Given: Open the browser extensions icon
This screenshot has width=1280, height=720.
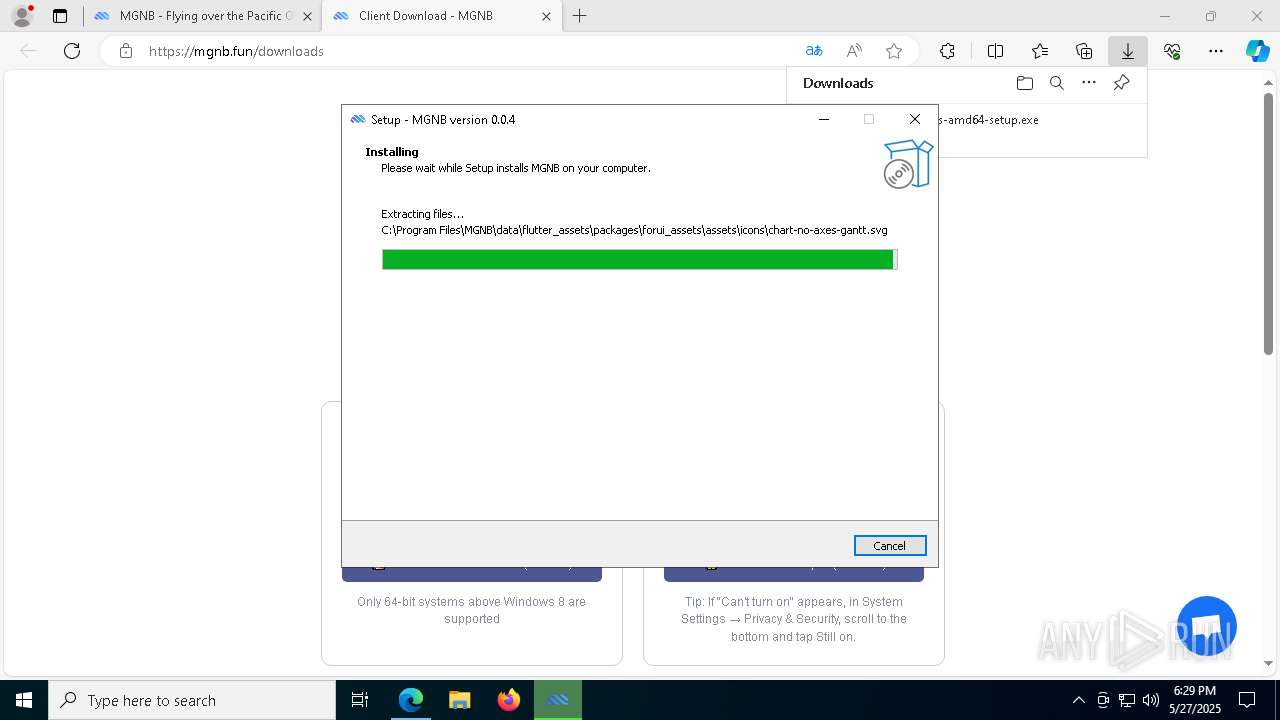Looking at the screenshot, I should [x=947, y=51].
